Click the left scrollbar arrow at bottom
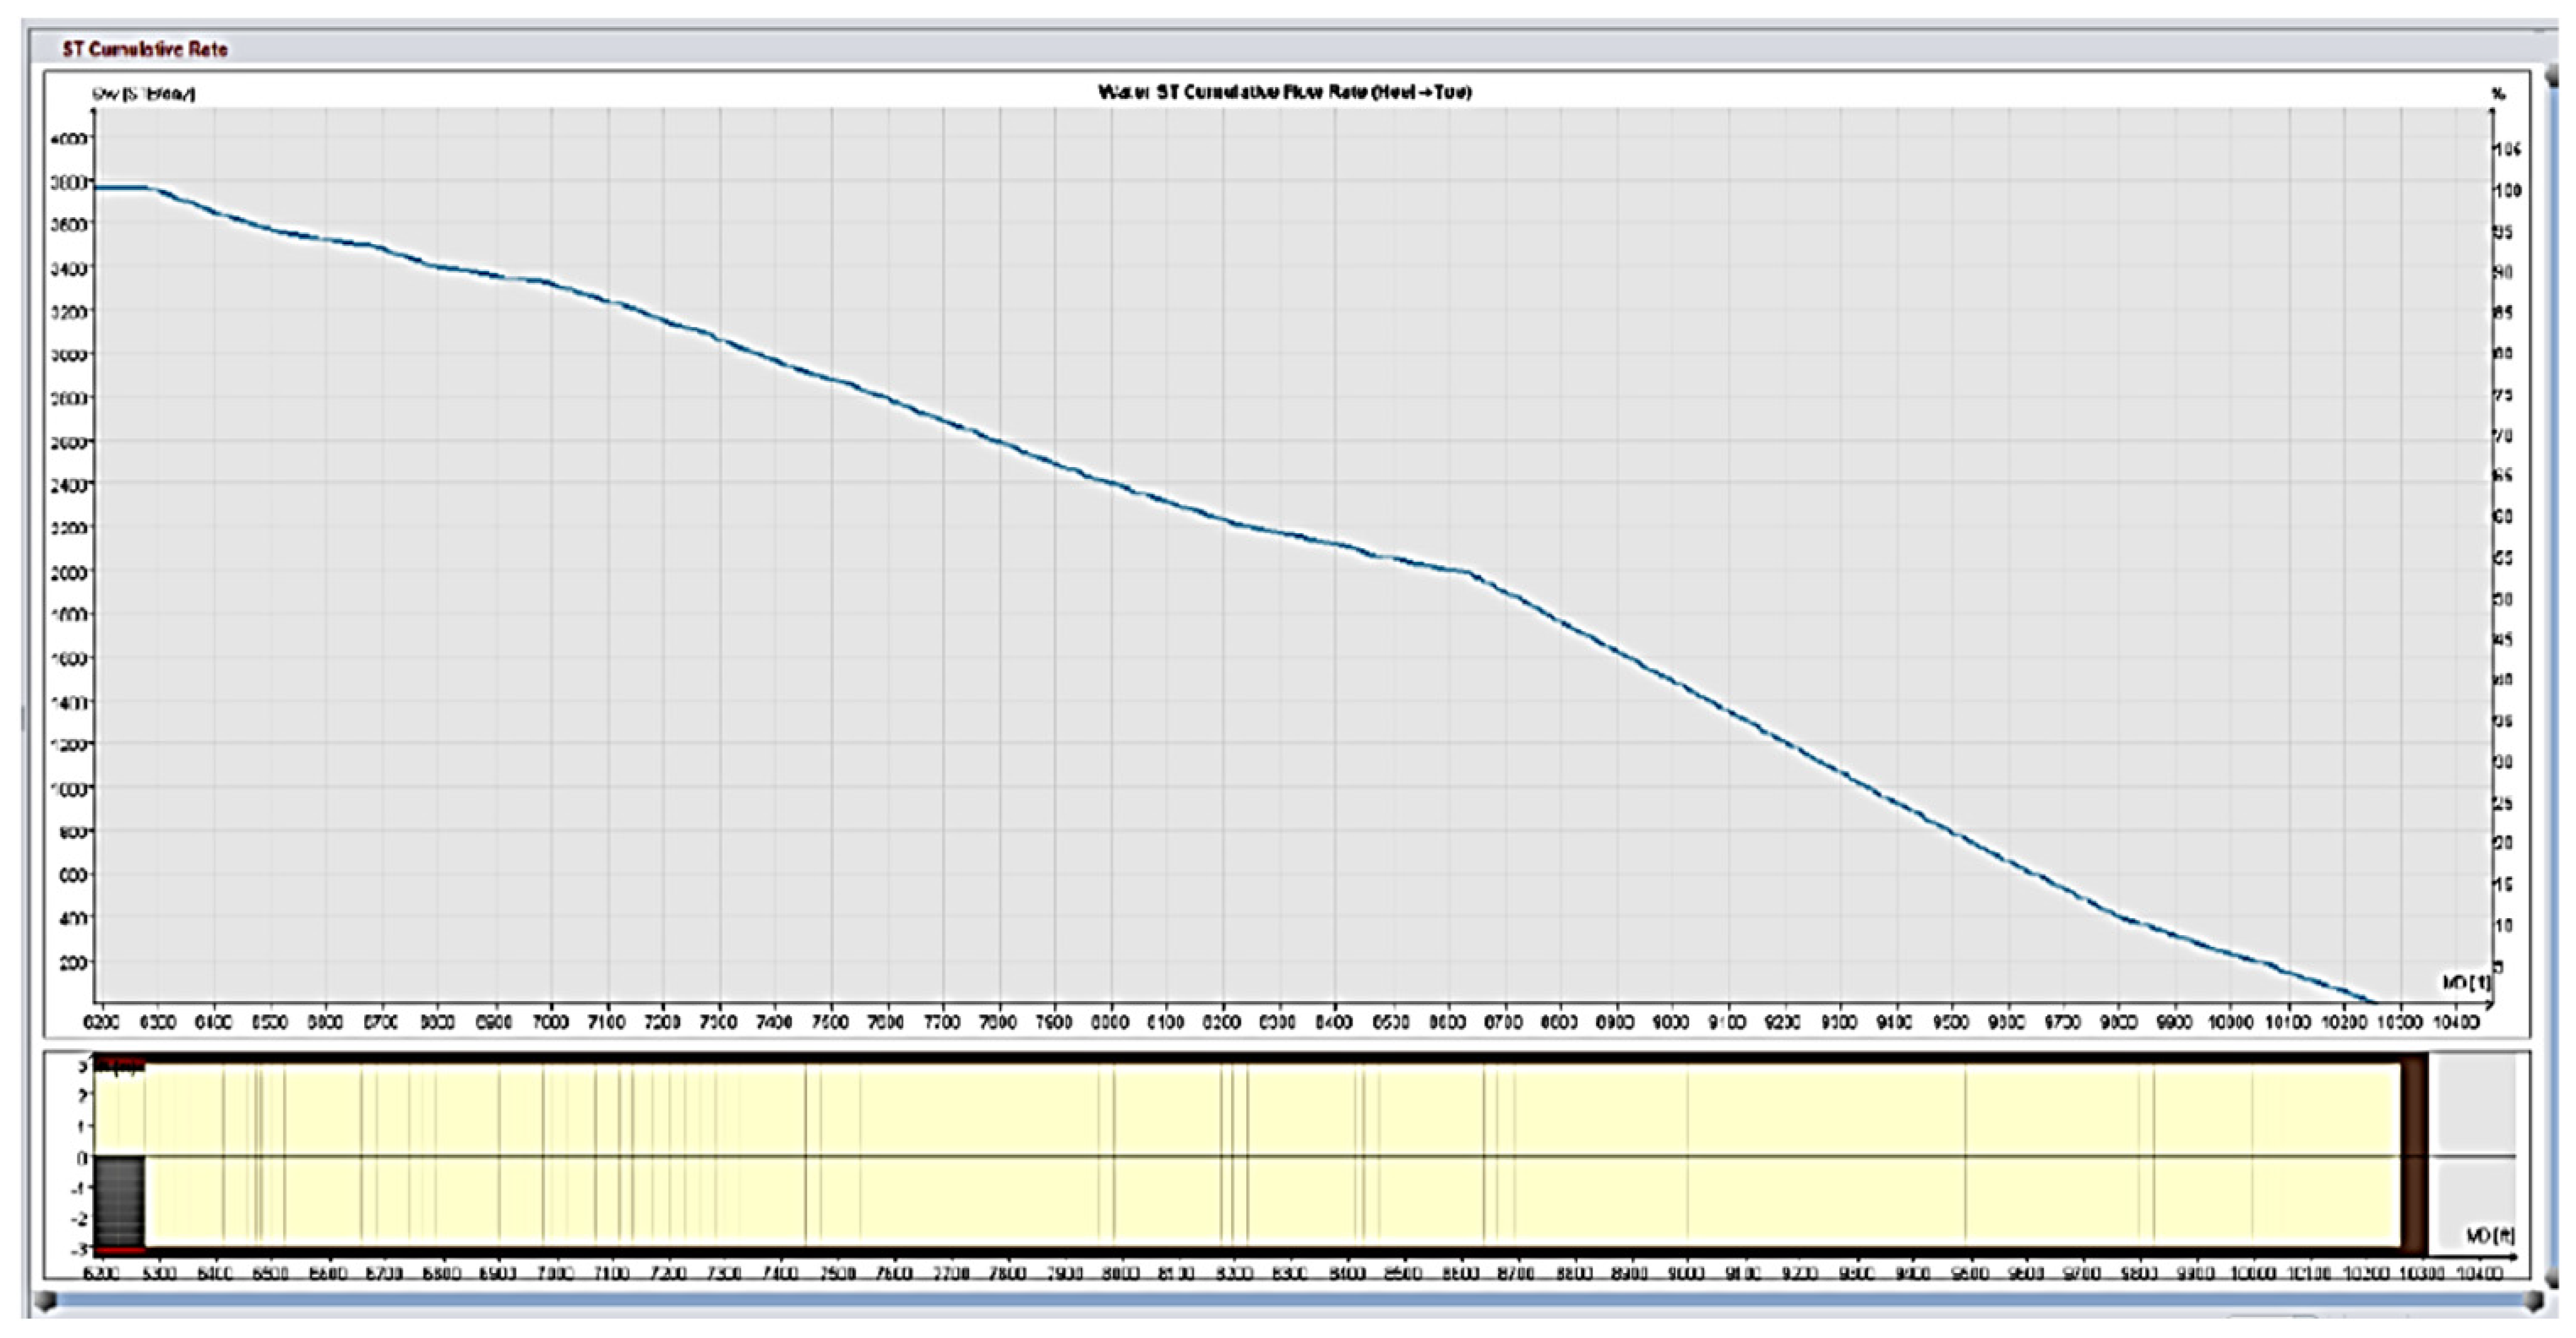The image size is (2576, 1338). point(44,1301)
